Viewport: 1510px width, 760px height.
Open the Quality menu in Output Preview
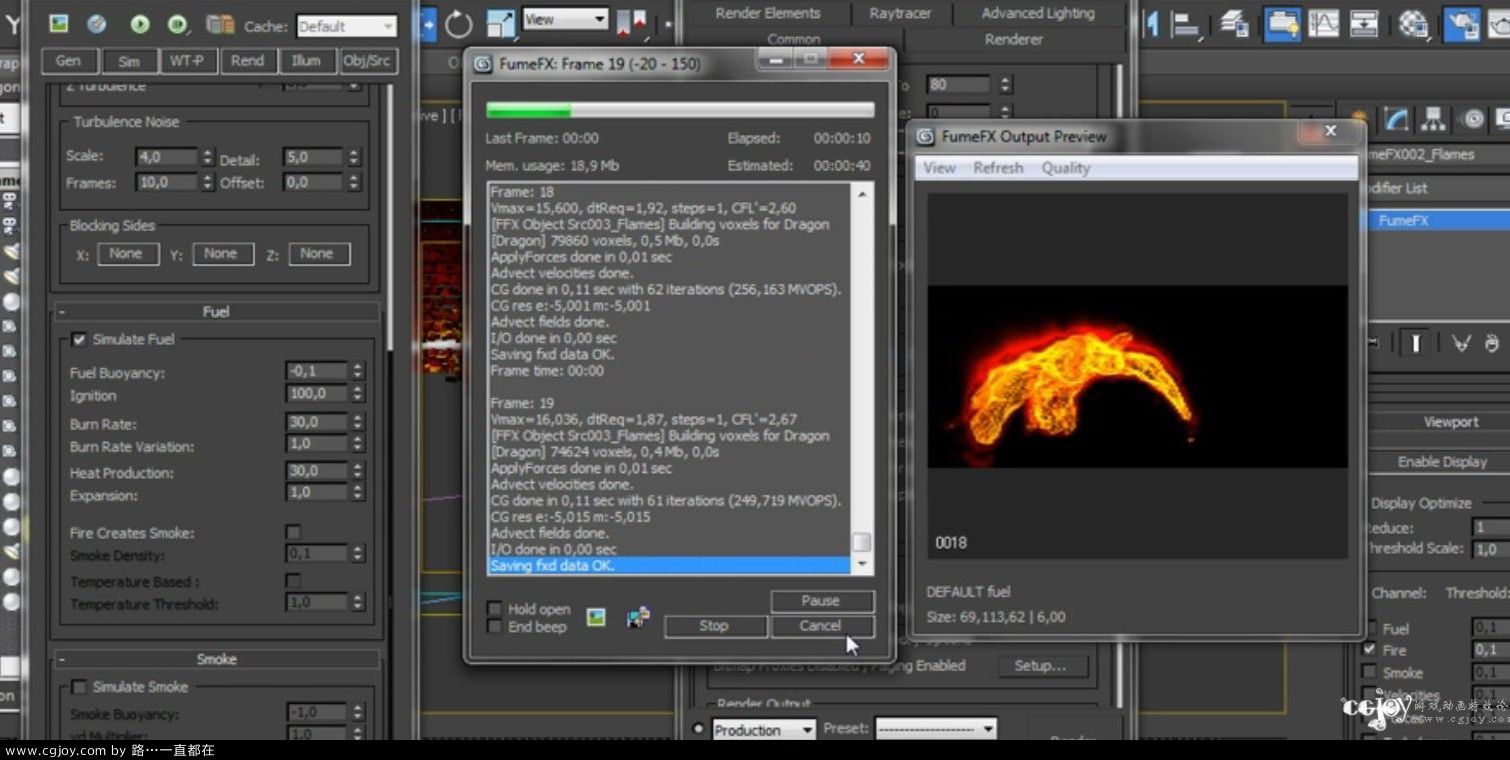click(x=1065, y=168)
